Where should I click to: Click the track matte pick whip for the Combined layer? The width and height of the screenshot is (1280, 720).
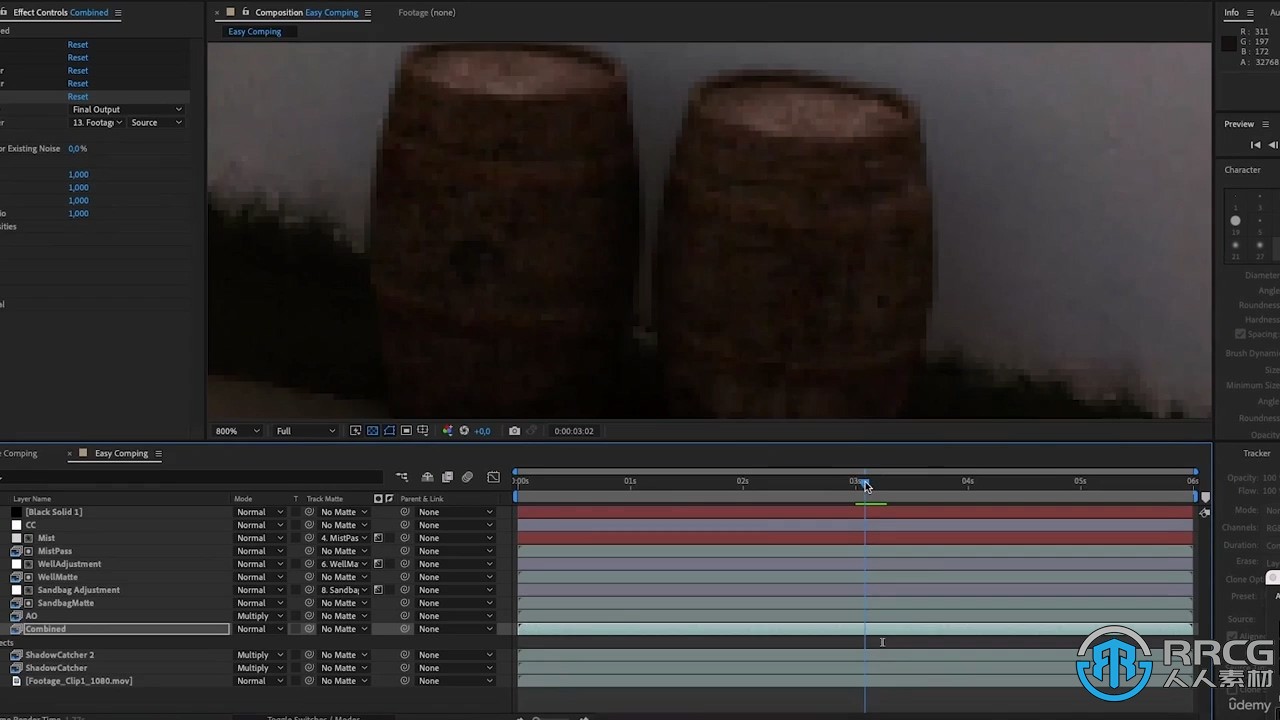click(x=309, y=629)
